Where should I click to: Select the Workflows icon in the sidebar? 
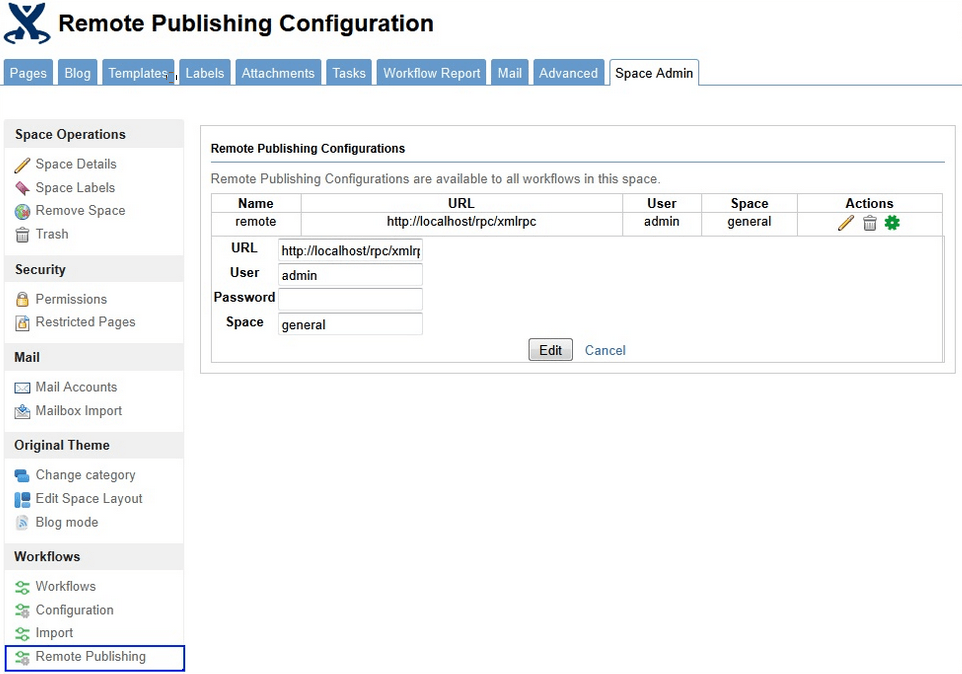22,586
